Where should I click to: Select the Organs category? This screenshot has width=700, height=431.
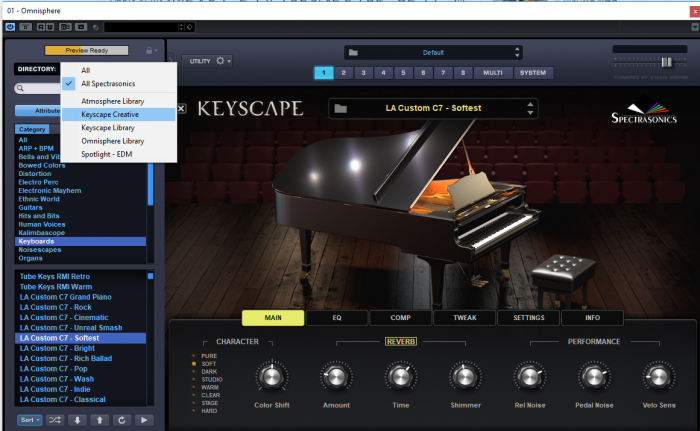click(80, 258)
